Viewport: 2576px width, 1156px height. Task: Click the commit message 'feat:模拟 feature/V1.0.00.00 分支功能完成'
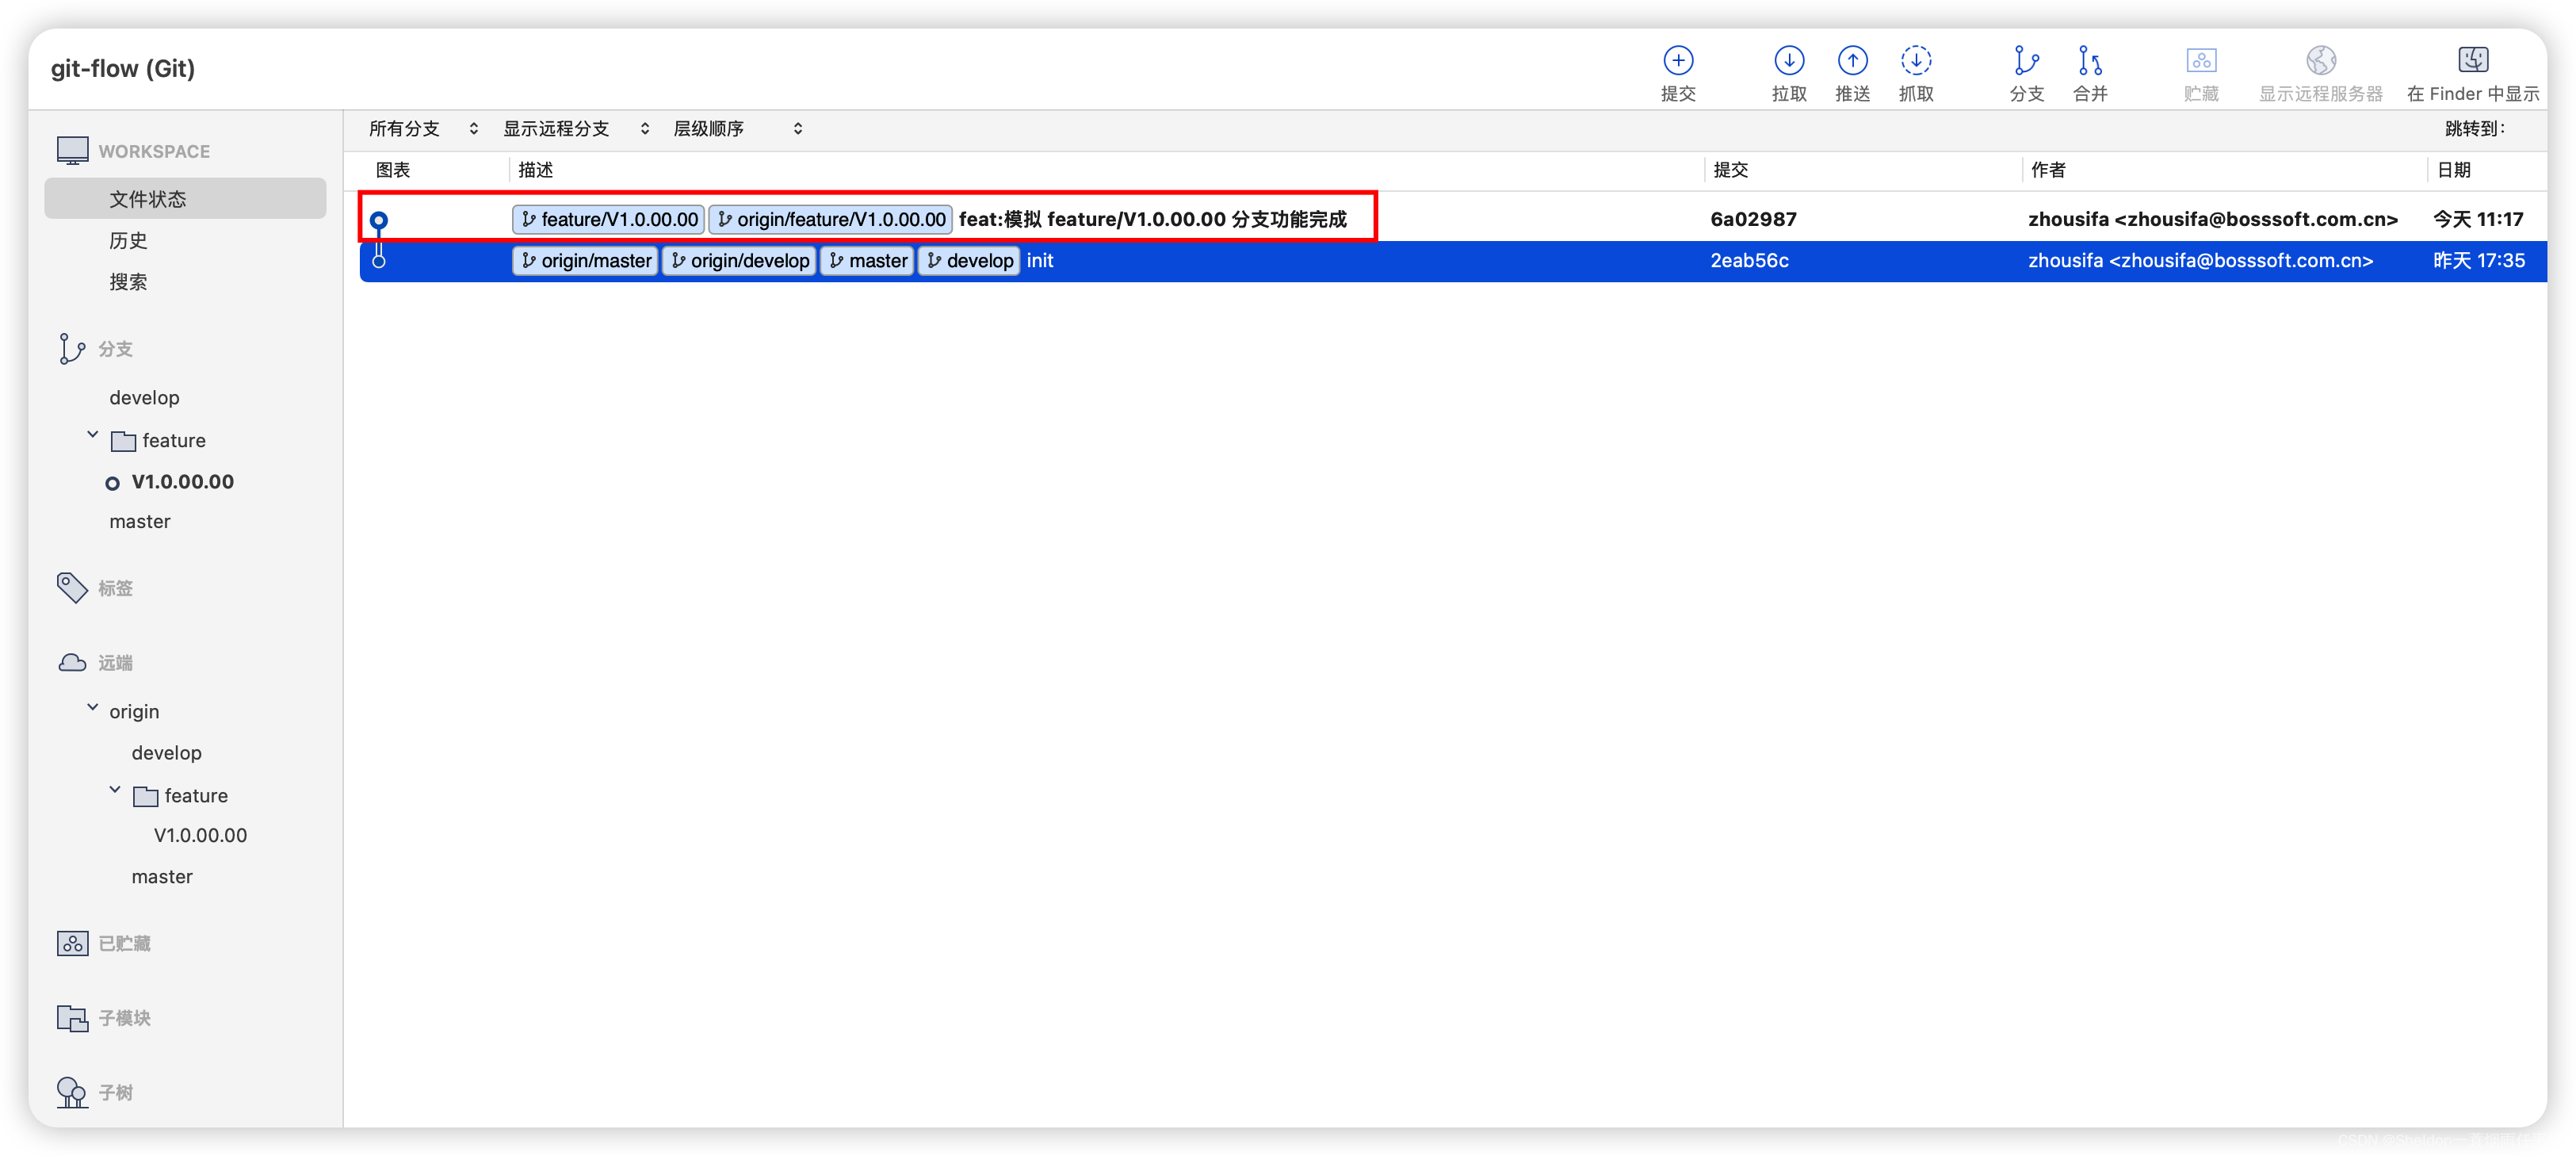[1152, 220]
